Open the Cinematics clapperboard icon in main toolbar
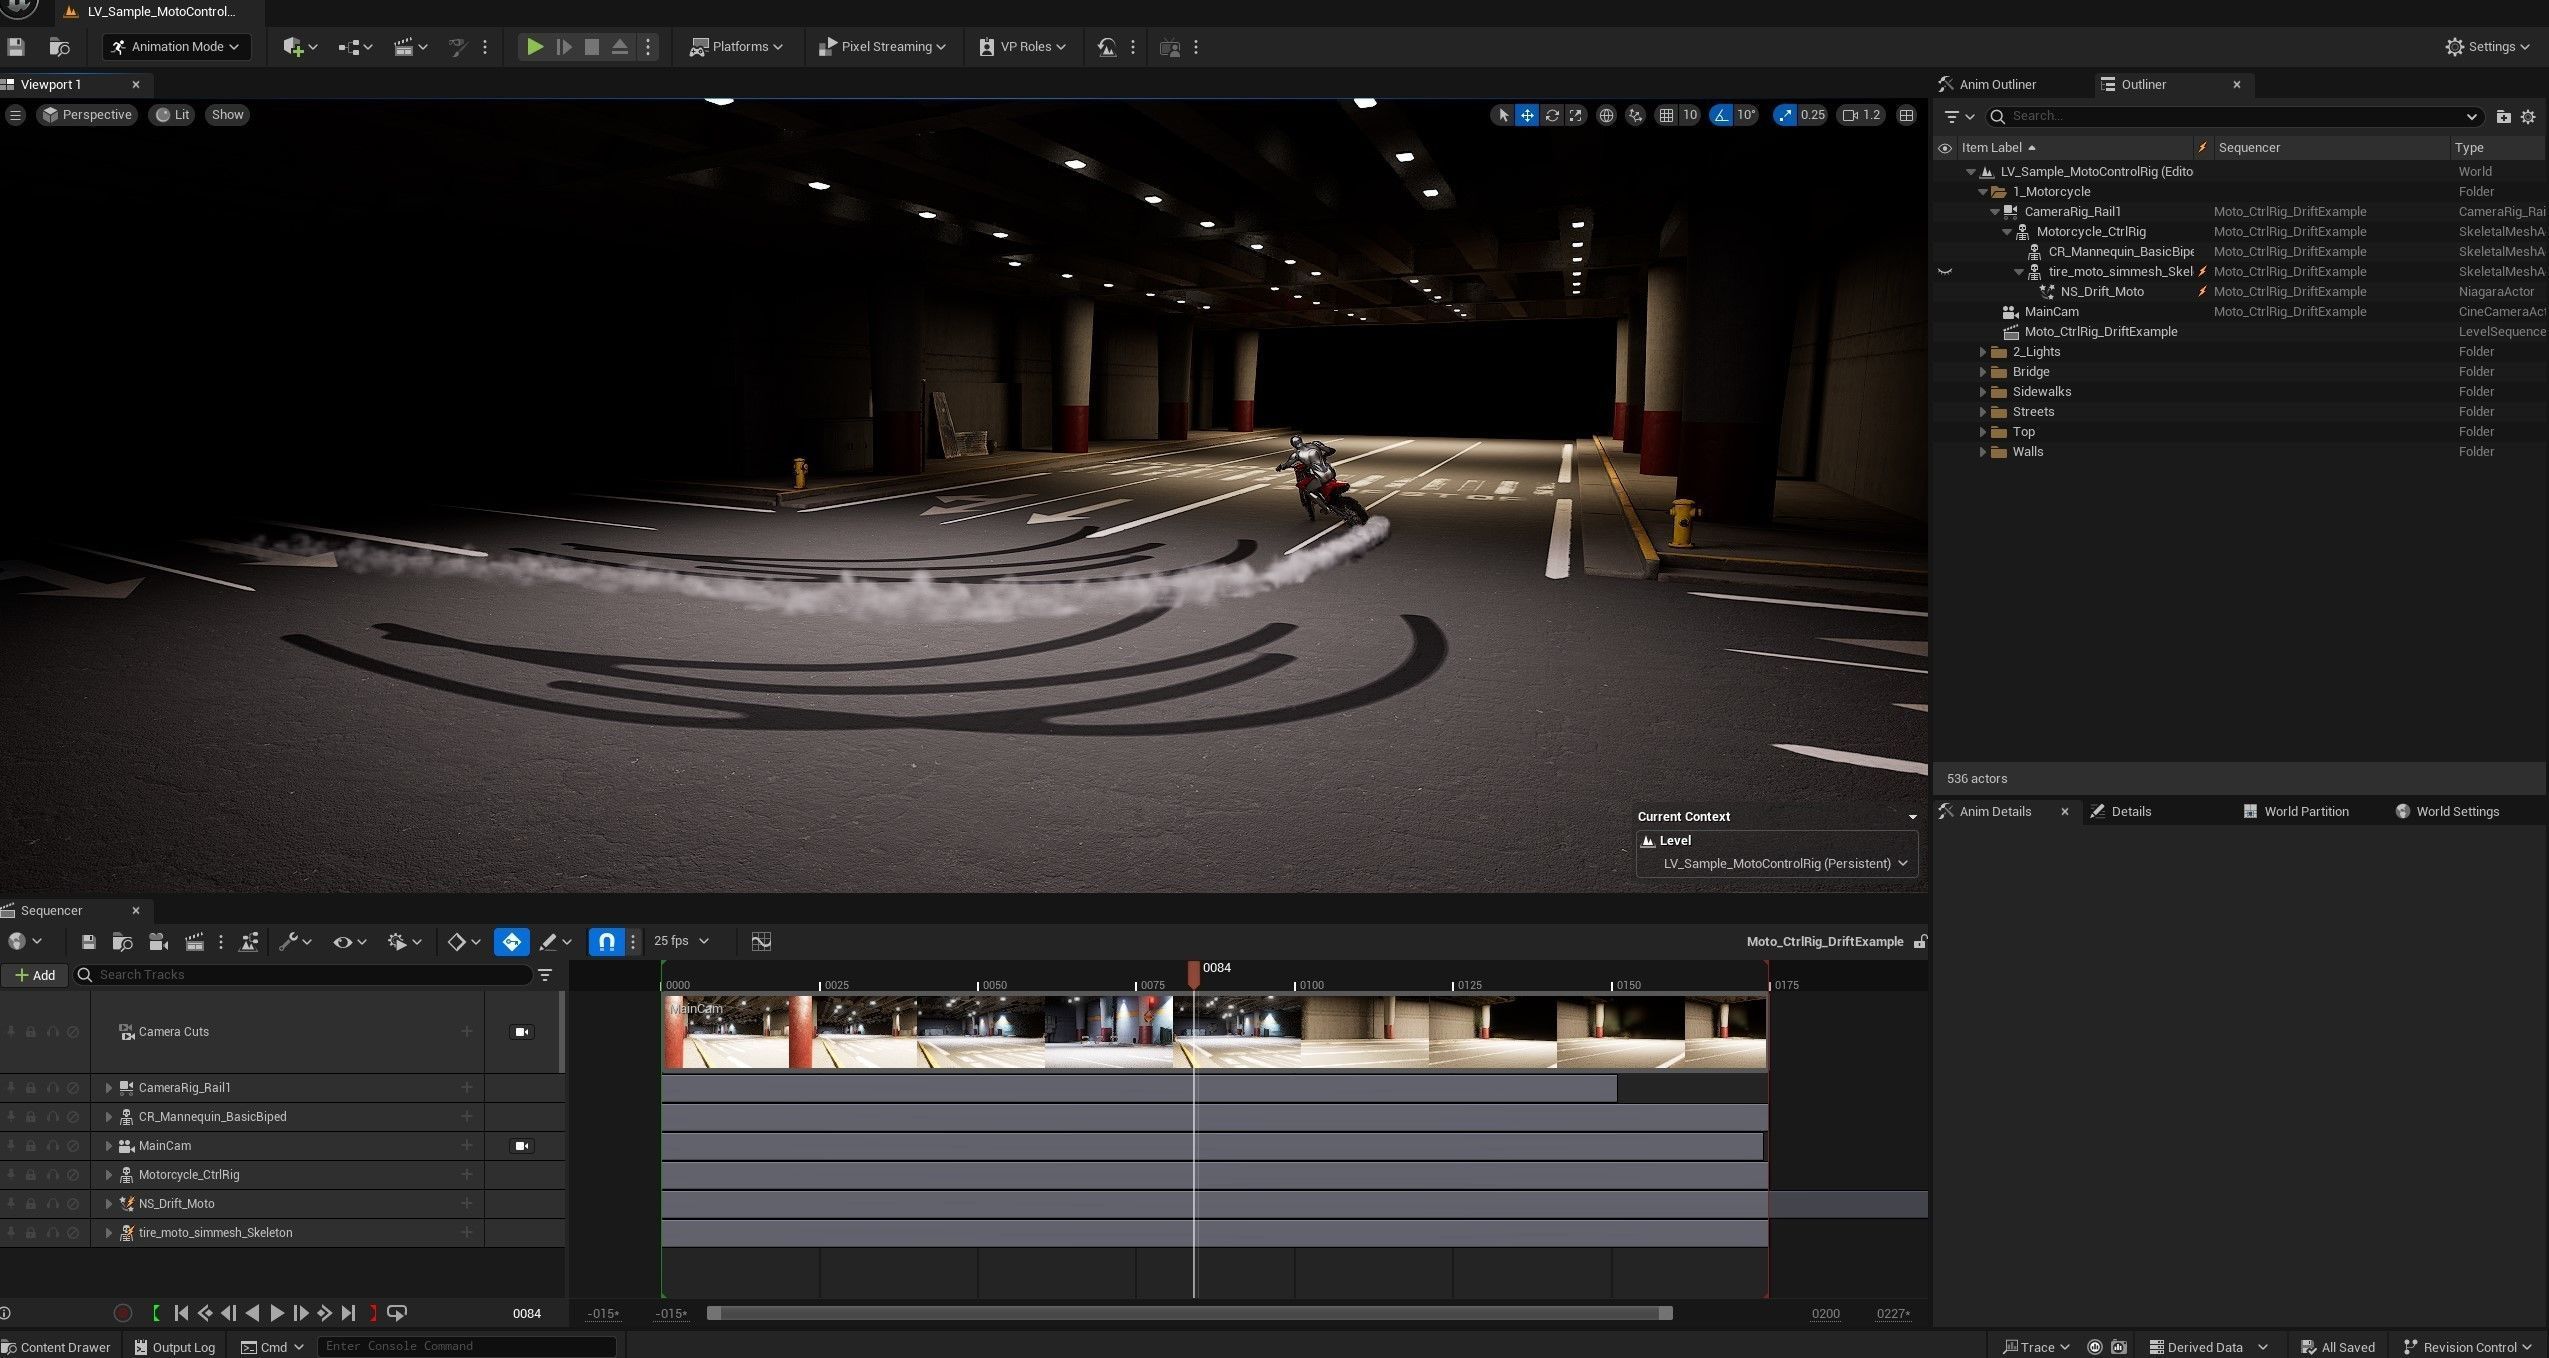 tap(410, 47)
